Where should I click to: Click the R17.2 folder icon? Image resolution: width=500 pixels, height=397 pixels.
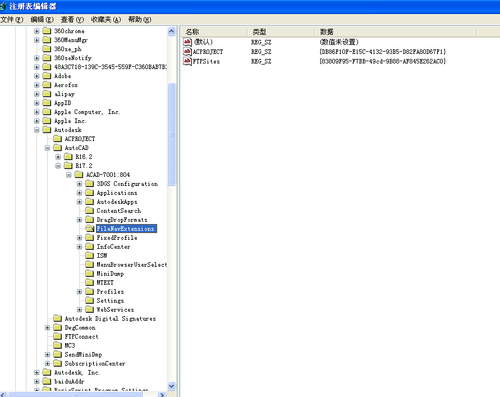68,166
